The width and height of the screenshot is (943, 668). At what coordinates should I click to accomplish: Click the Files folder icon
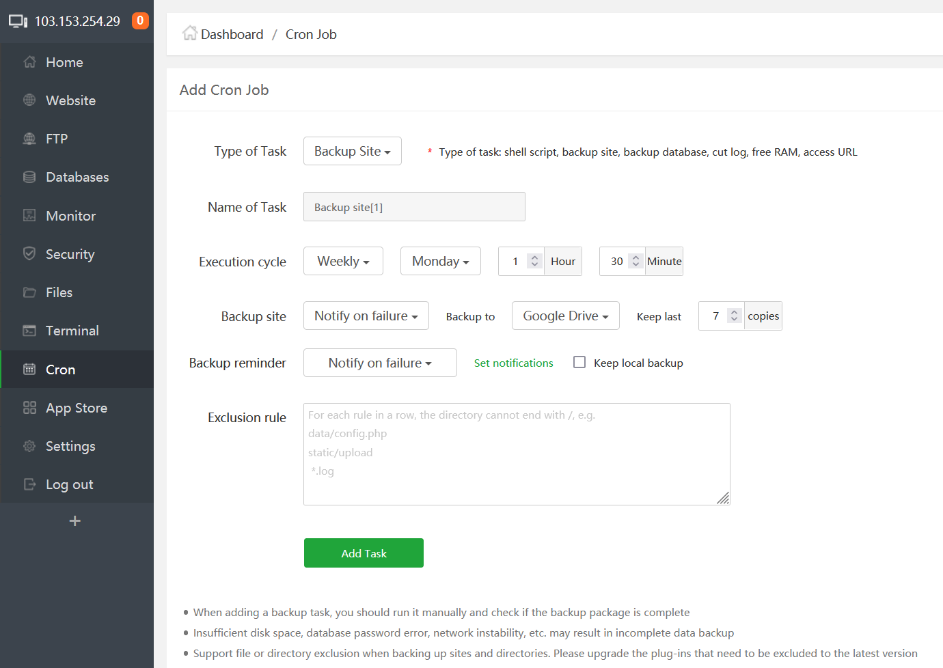coord(29,293)
